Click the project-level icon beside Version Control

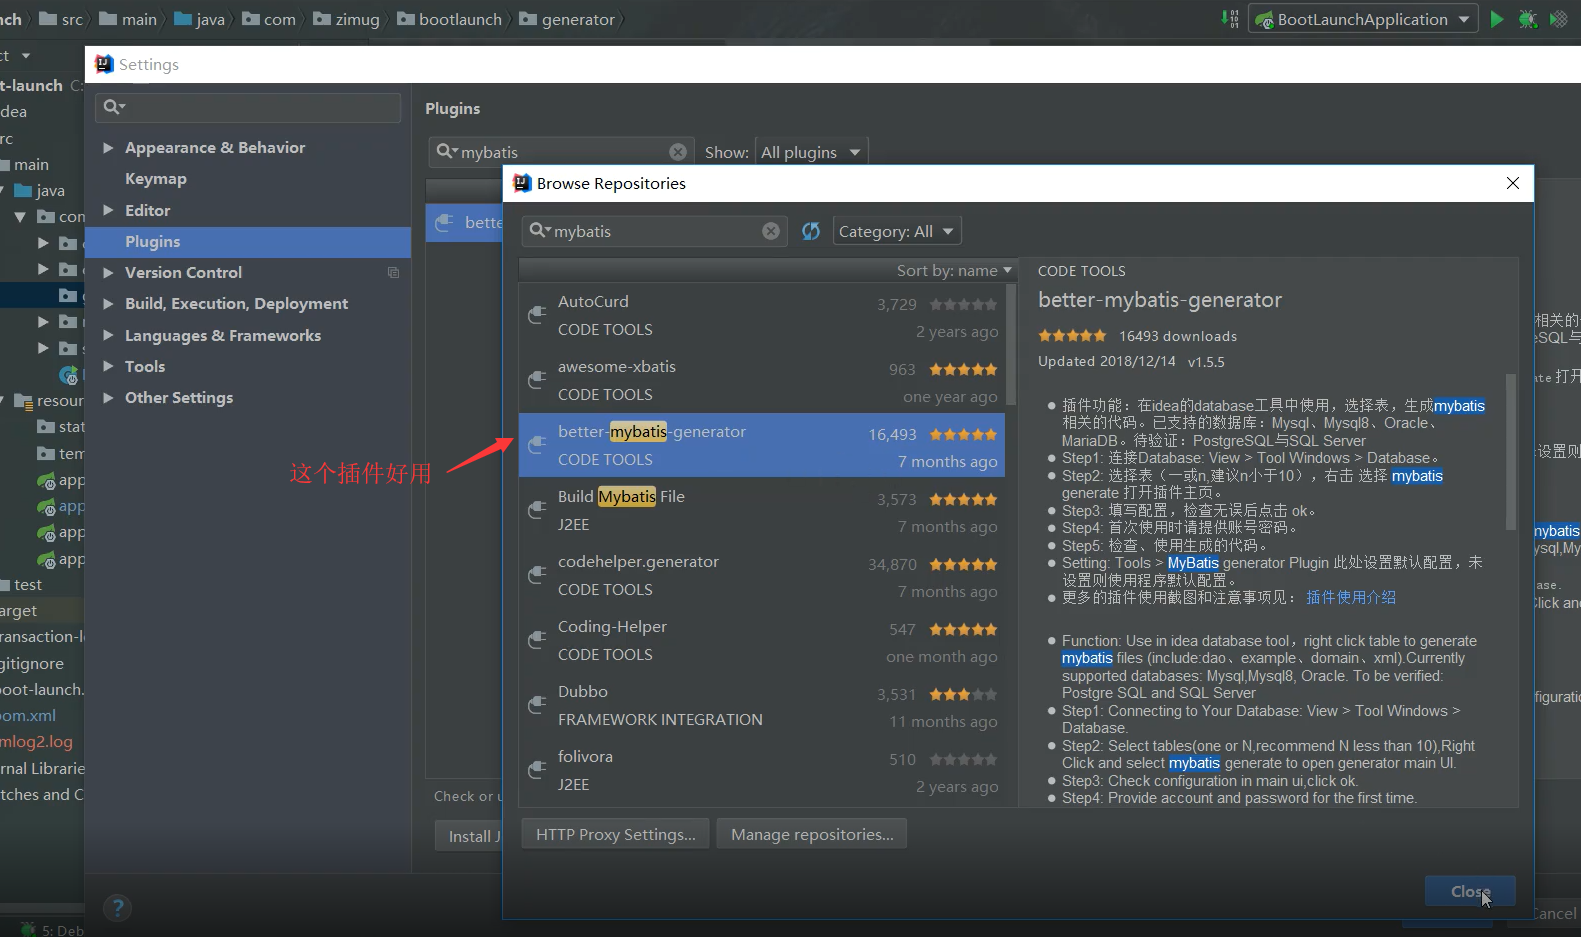pyautogui.click(x=393, y=272)
